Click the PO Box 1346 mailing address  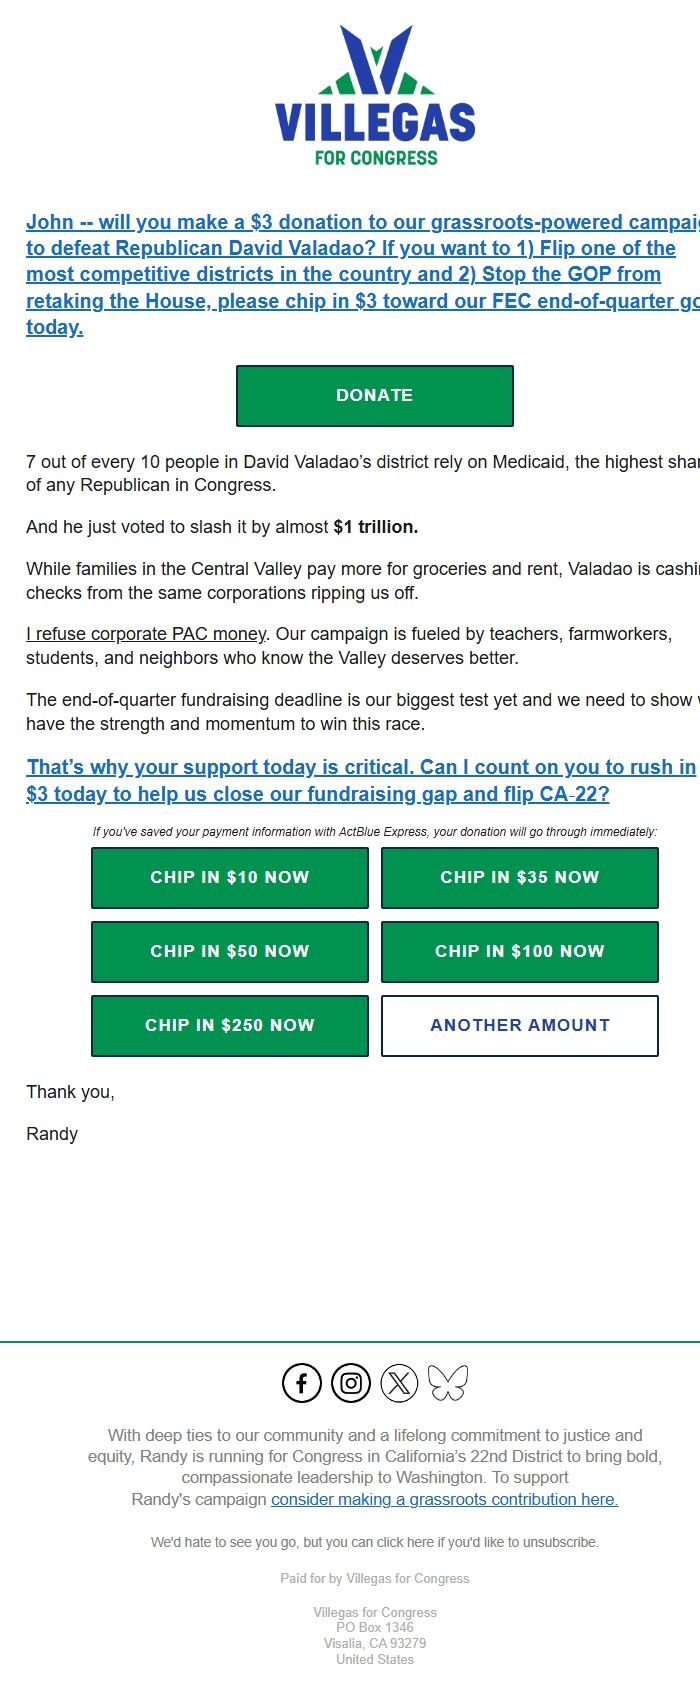tap(375, 1627)
